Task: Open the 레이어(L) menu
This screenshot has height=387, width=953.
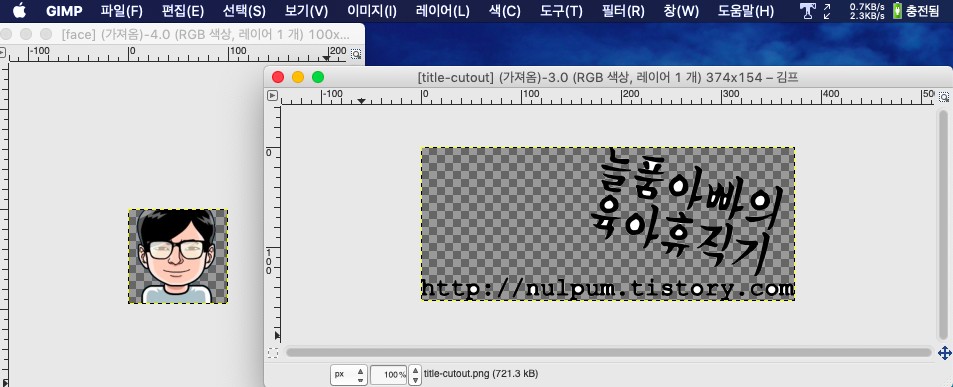Action: click(x=443, y=11)
